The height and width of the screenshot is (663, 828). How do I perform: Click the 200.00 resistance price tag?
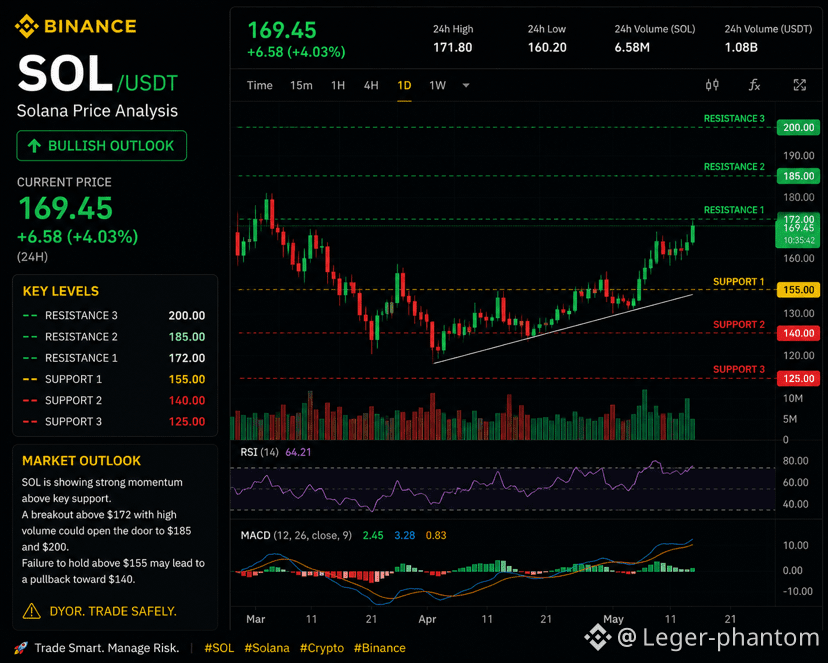tap(798, 127)
